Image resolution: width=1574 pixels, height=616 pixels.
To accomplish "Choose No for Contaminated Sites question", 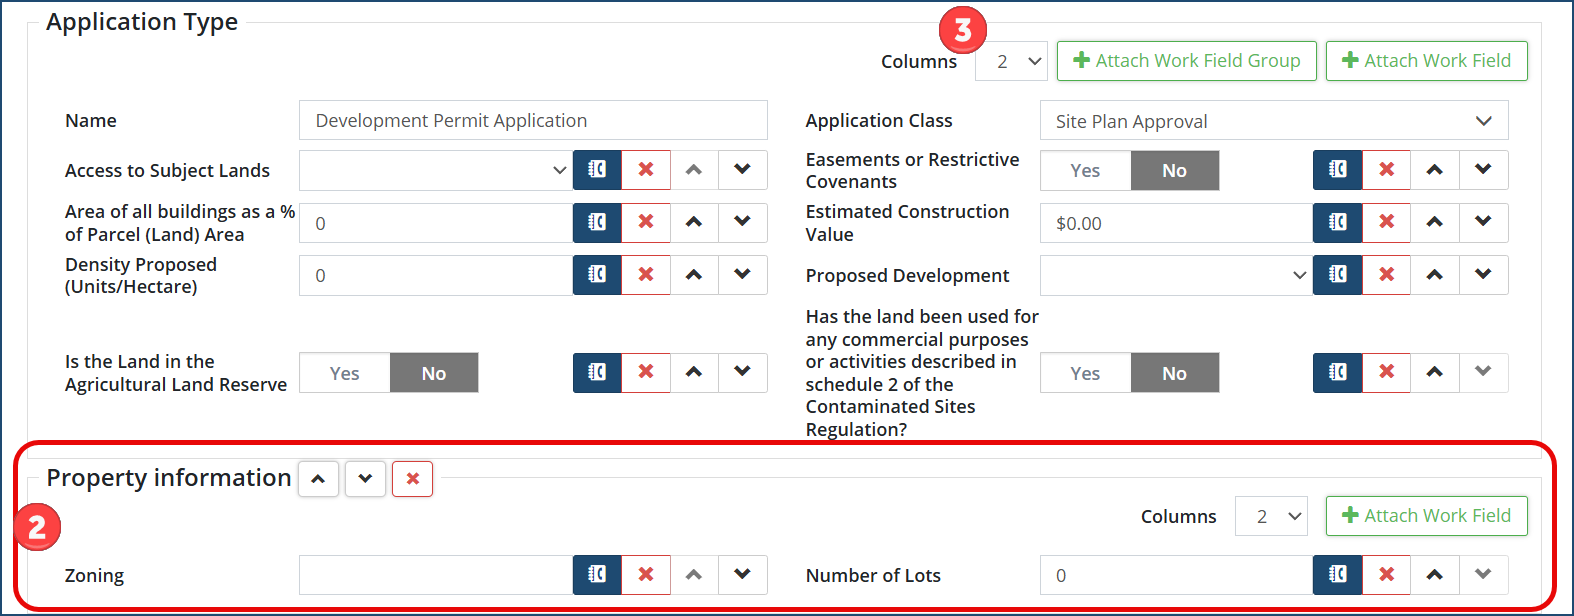I will click(1174, 373).
